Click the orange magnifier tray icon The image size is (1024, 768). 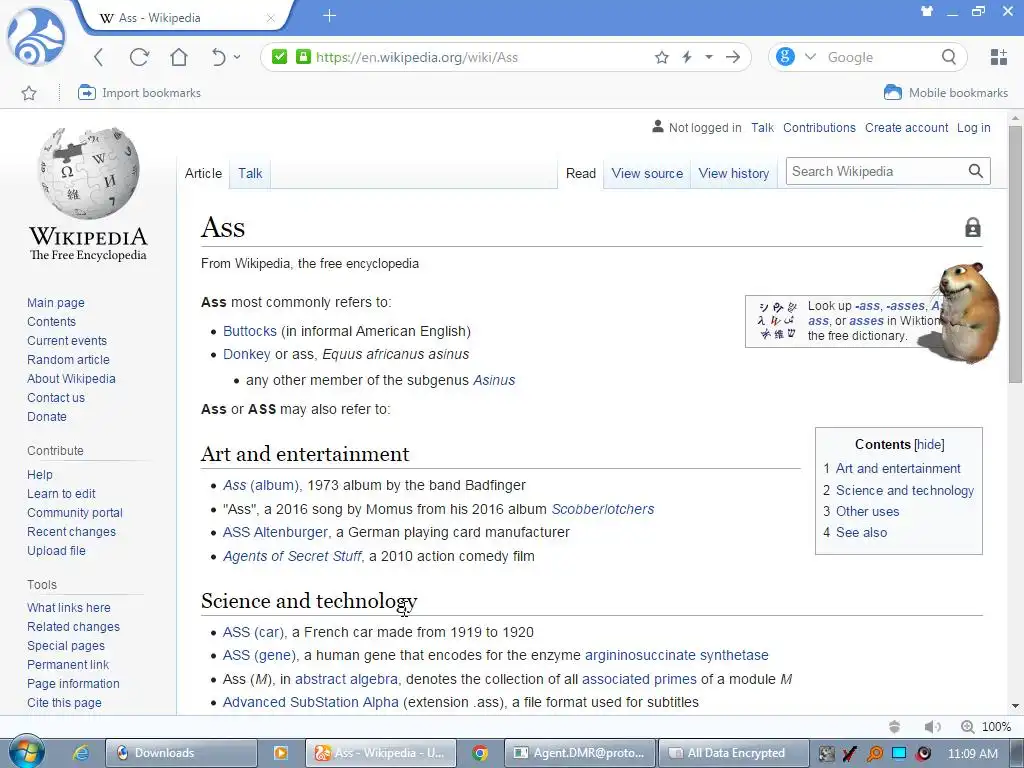coord(874,753)
